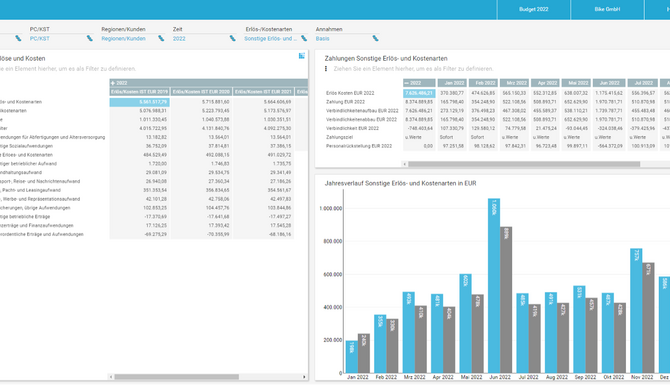The image size is (670, 385).
Task: Select cell 5.715.881,60
Action: tap(201, 102)
